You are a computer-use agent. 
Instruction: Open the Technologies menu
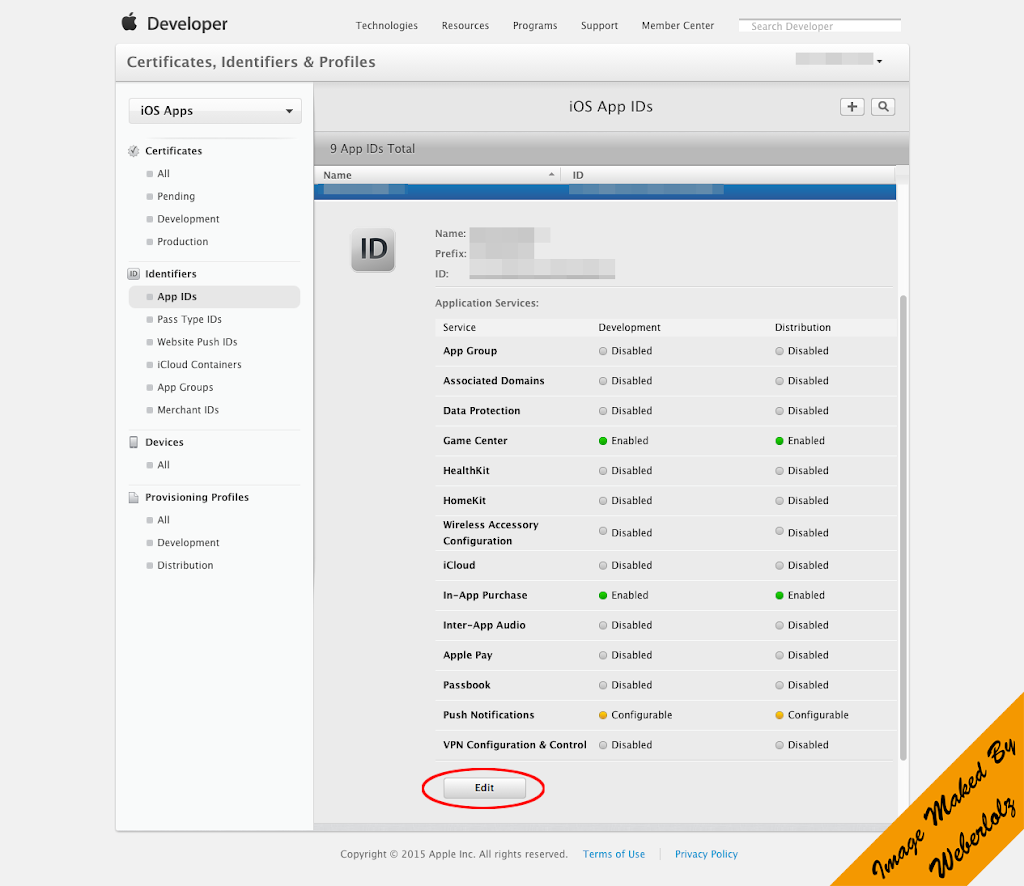coord(386,26)
